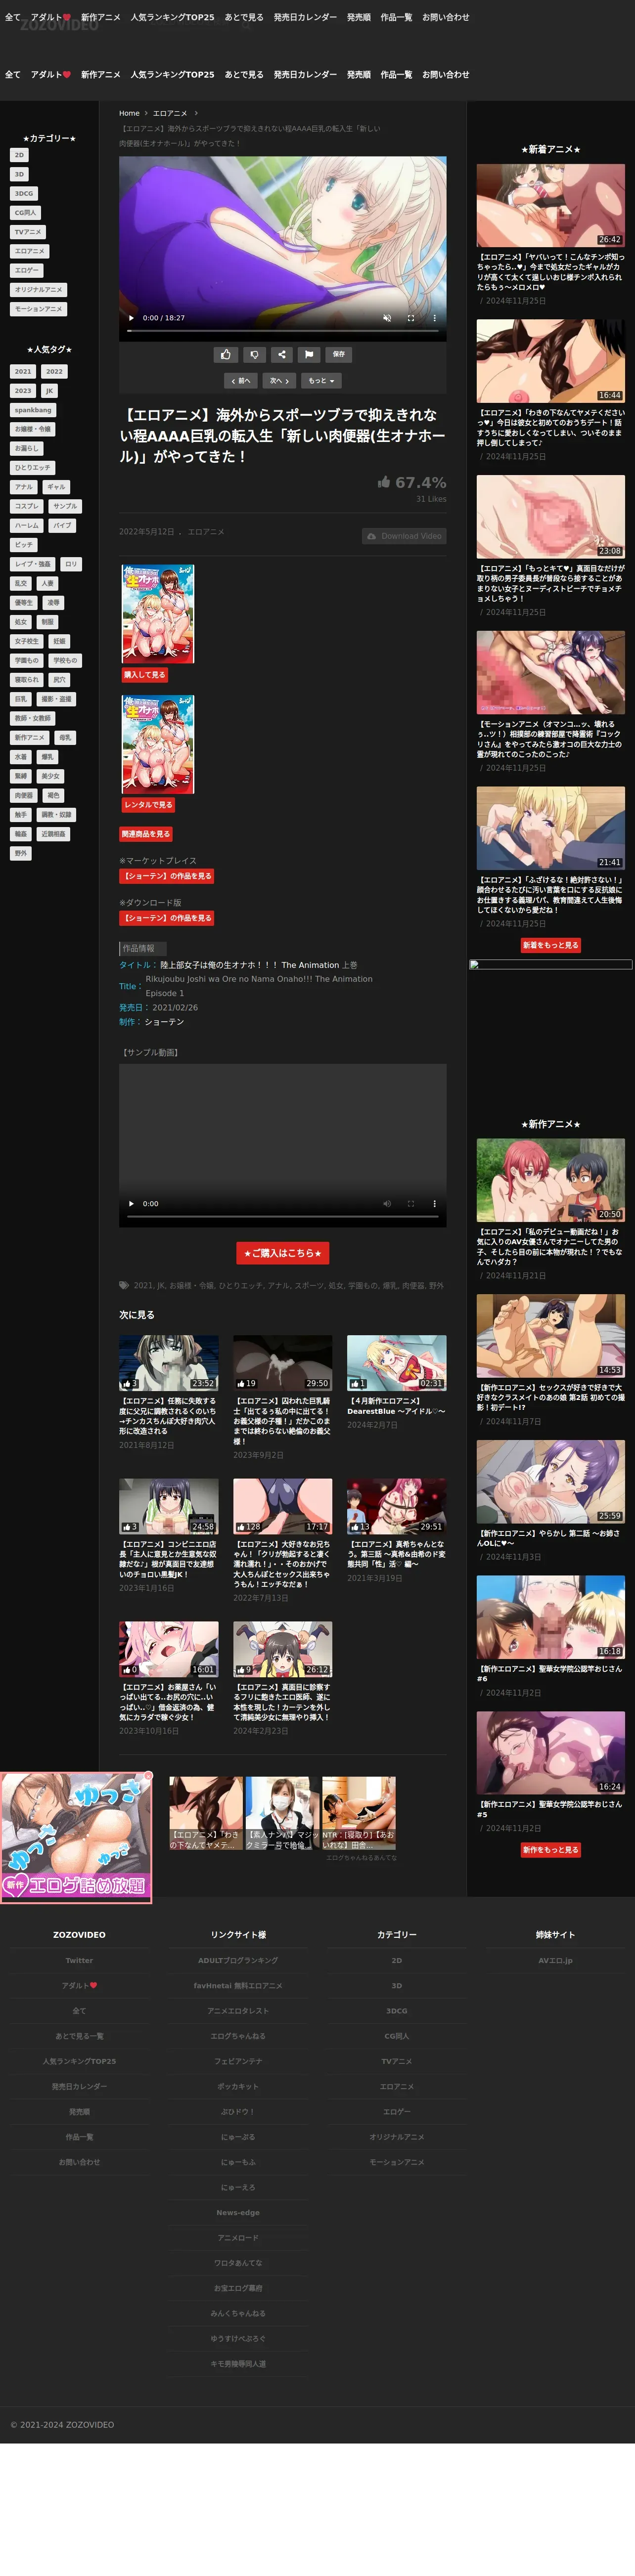Click the main video progress bar
The image size is (635, 2576).
282,330
